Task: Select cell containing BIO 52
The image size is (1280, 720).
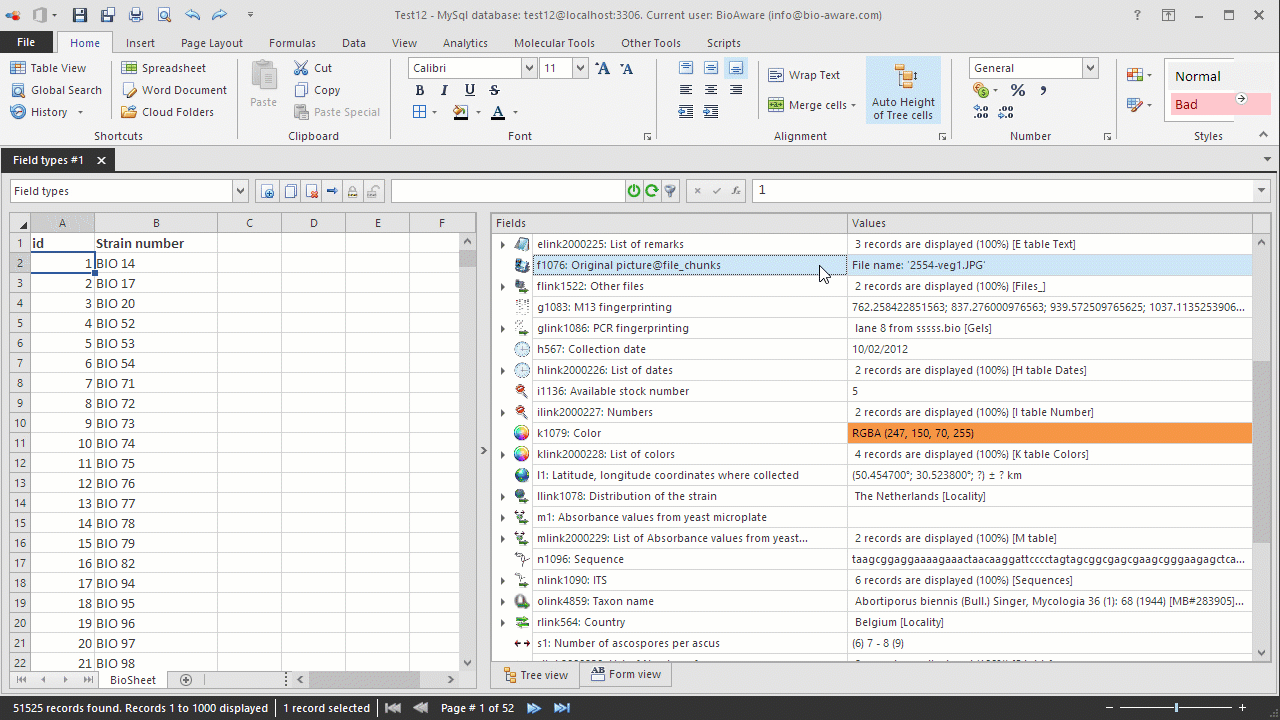Action: click(x=155, y=323)
